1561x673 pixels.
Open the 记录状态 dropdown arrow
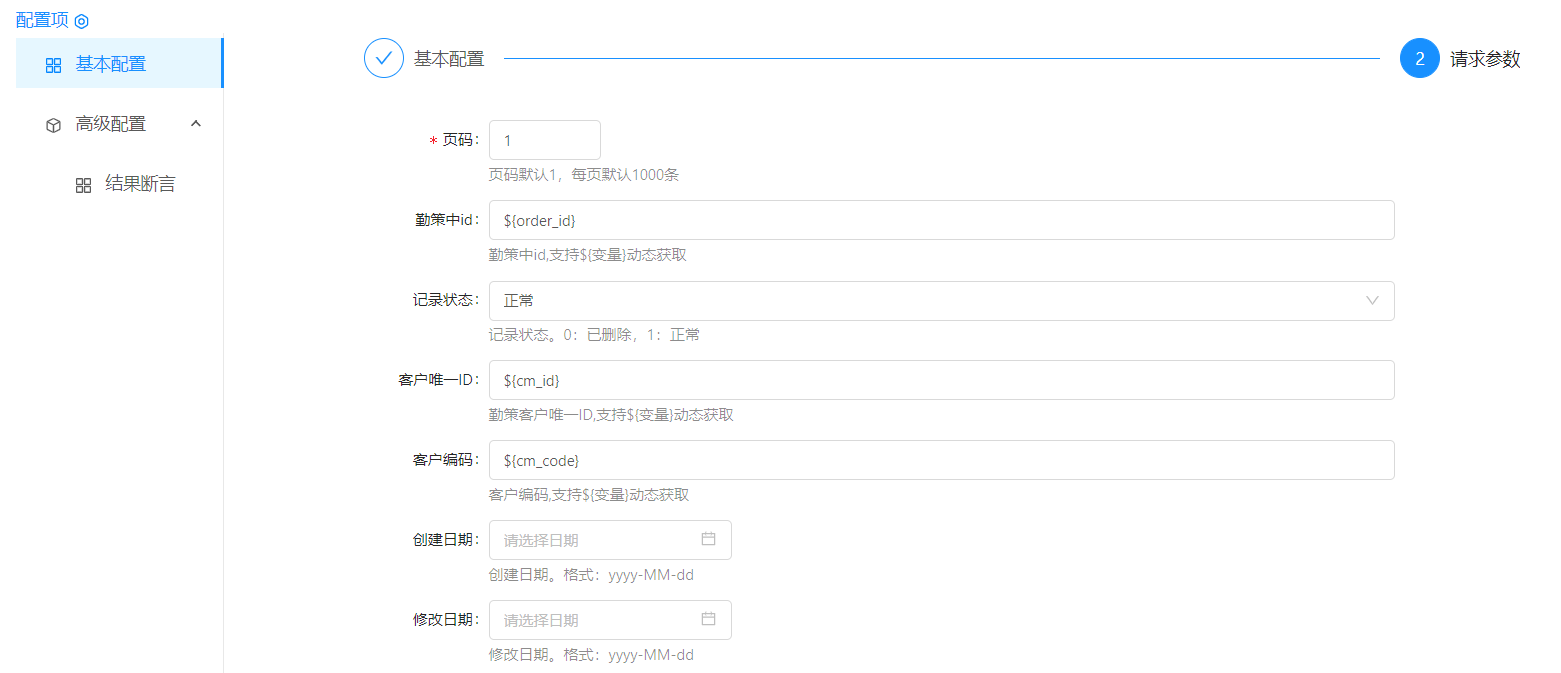1372,300
